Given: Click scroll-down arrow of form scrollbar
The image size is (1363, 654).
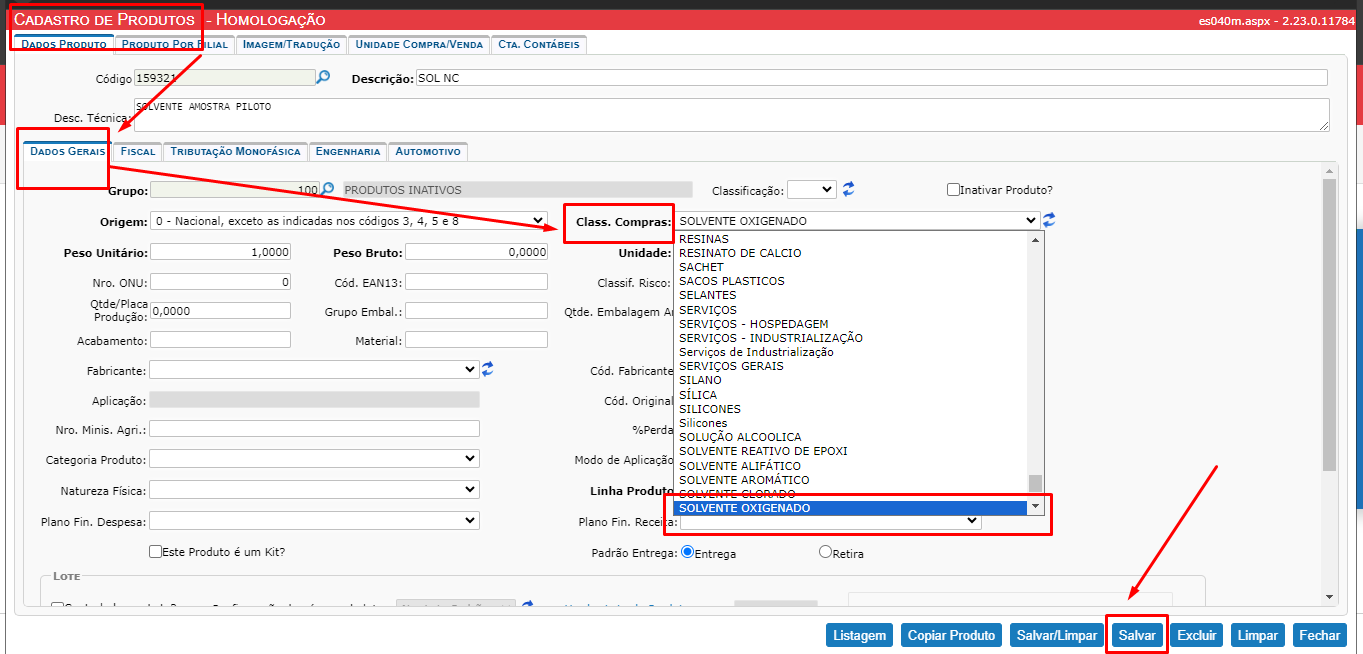Looking at the screenshot, I should click(1329, 596).
